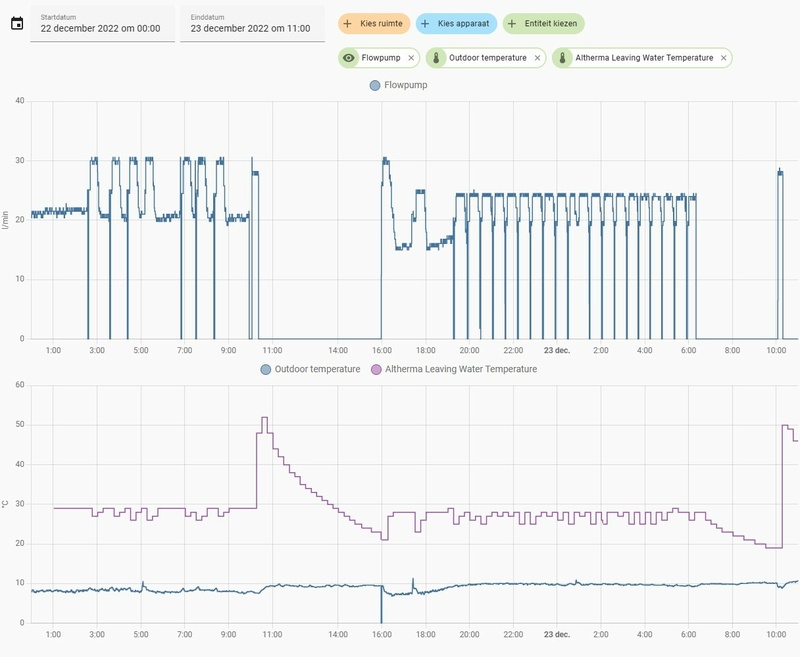
Task: Open the Entiteit kiezen entity picker
Action: point(543,23)
